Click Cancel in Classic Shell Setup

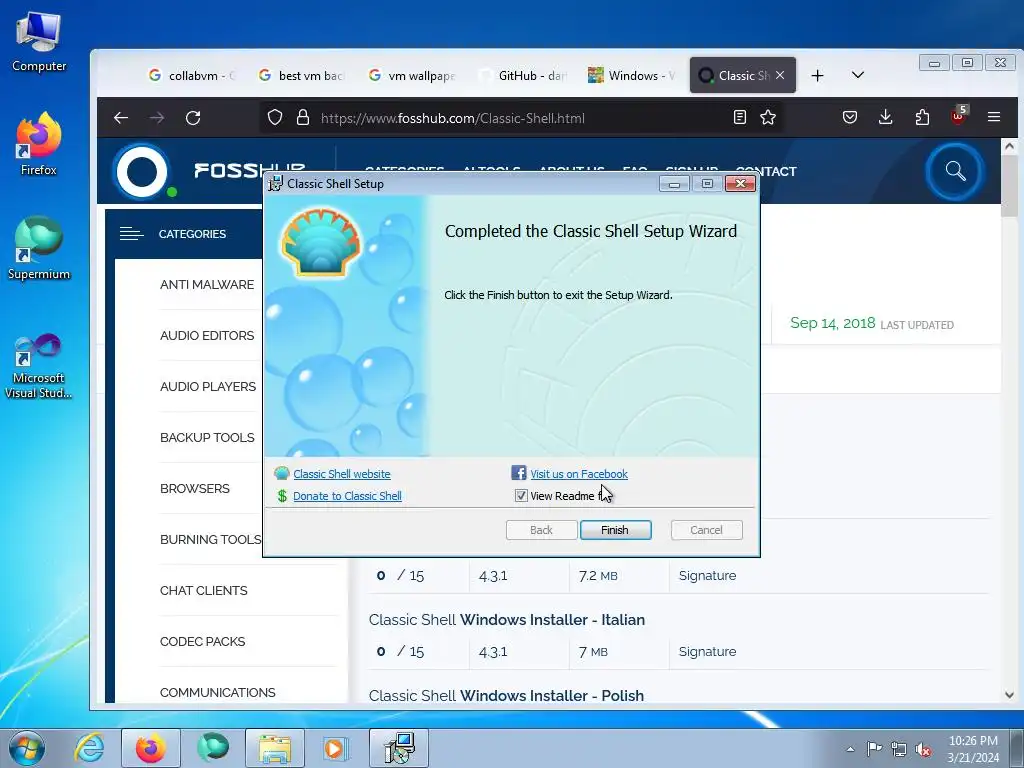click(707, 530)
